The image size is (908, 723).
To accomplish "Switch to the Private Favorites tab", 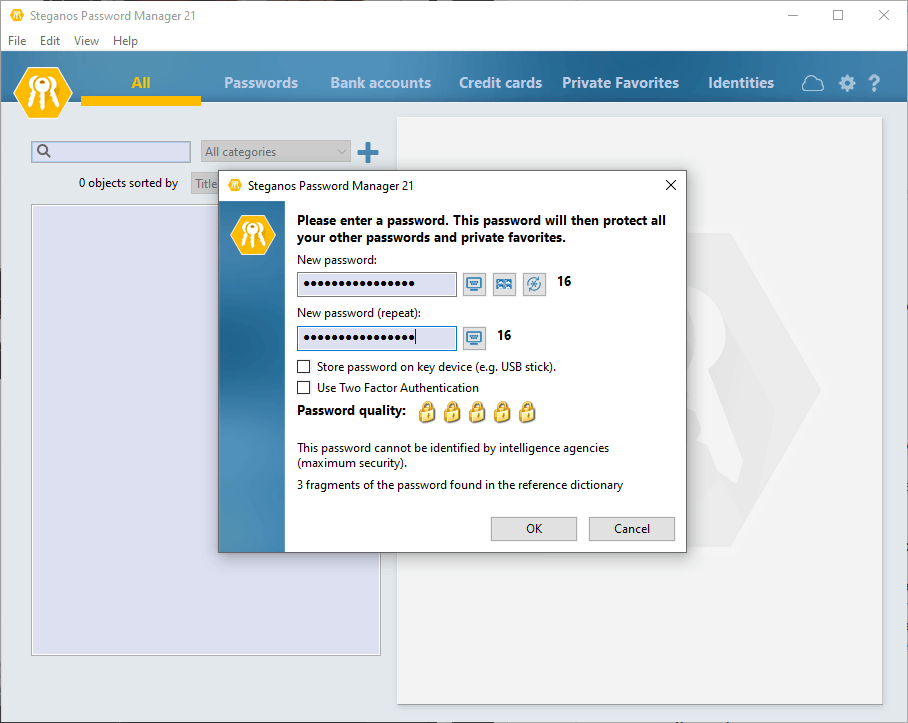I will pyautogui.click(x=620, y=83).
